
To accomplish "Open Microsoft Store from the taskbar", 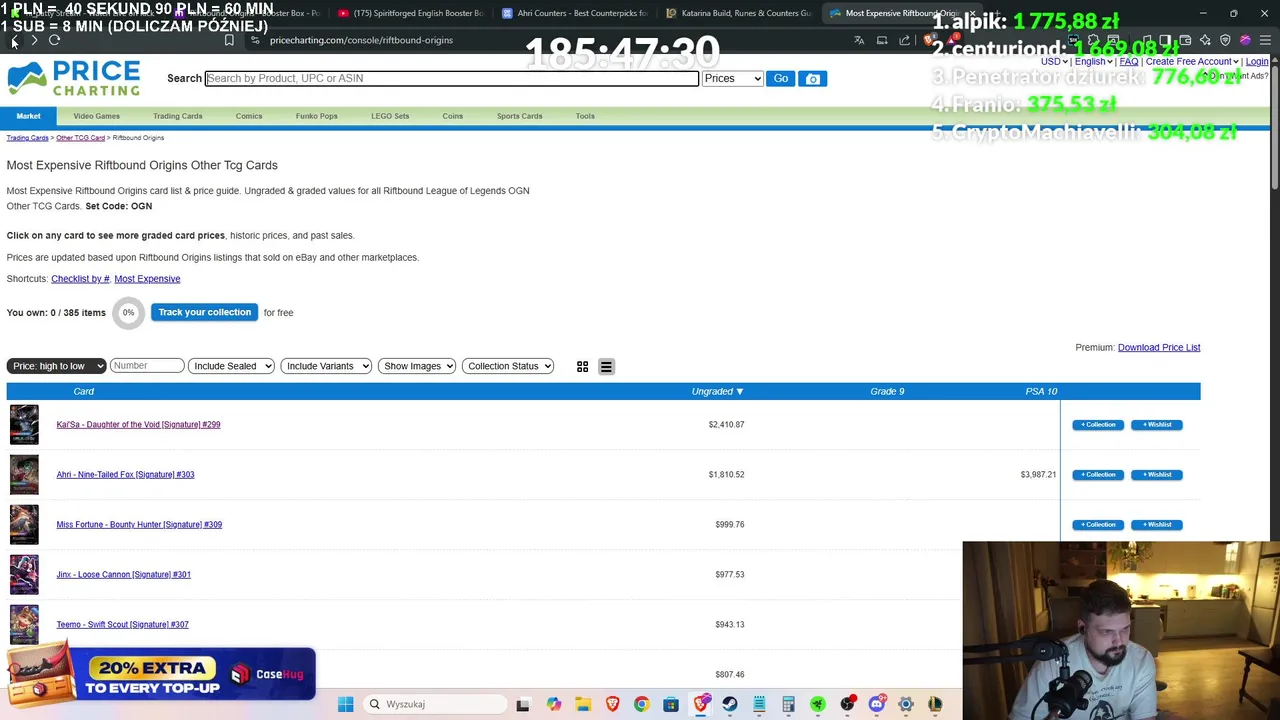I will (671, 704).
